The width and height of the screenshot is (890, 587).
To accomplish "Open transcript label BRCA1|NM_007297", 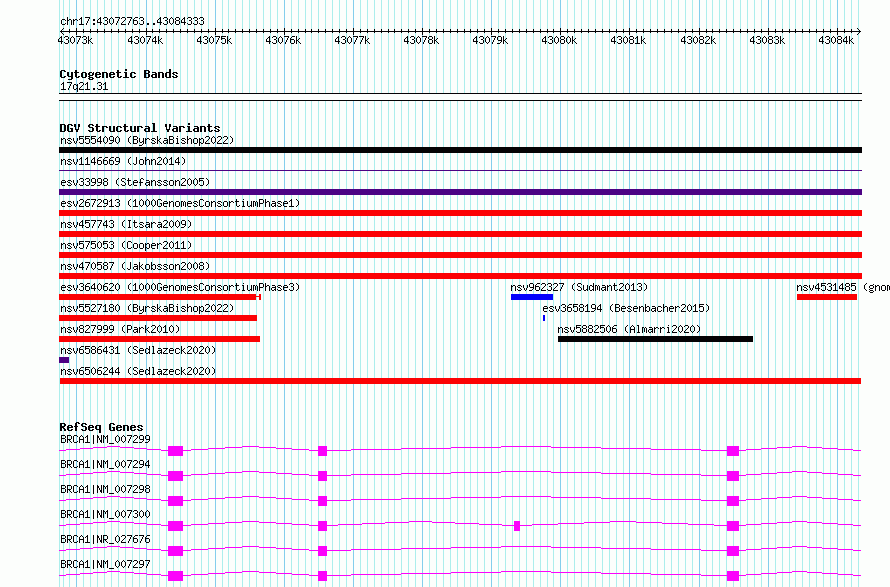I will coord(106,564).
